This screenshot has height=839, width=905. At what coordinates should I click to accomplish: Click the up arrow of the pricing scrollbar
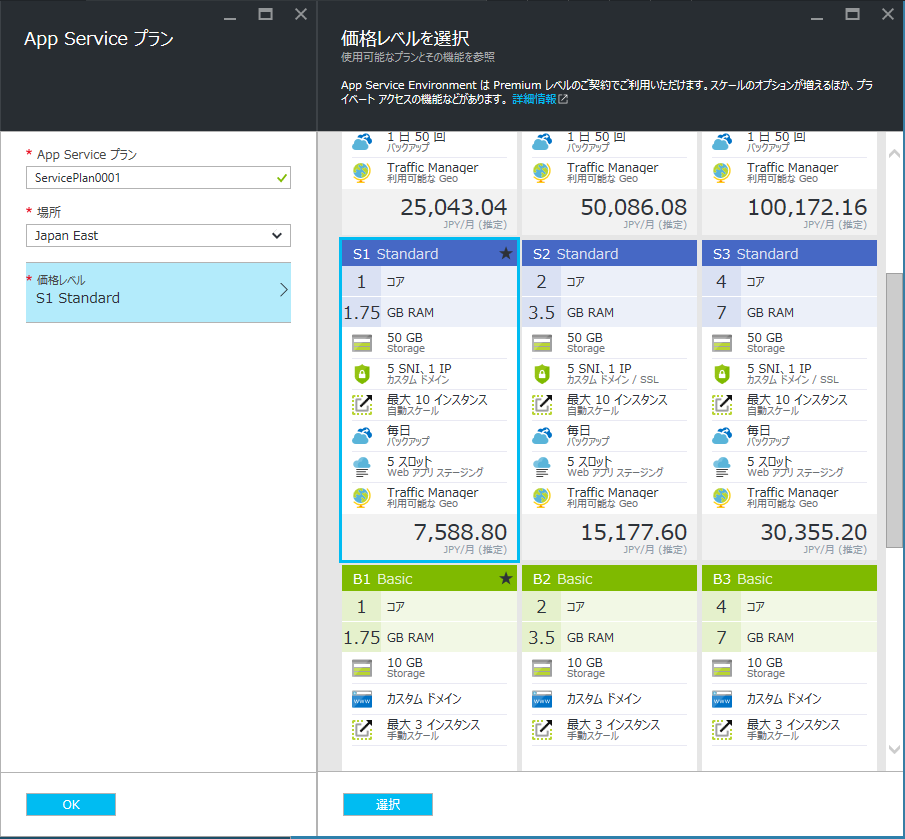point(894,153)
